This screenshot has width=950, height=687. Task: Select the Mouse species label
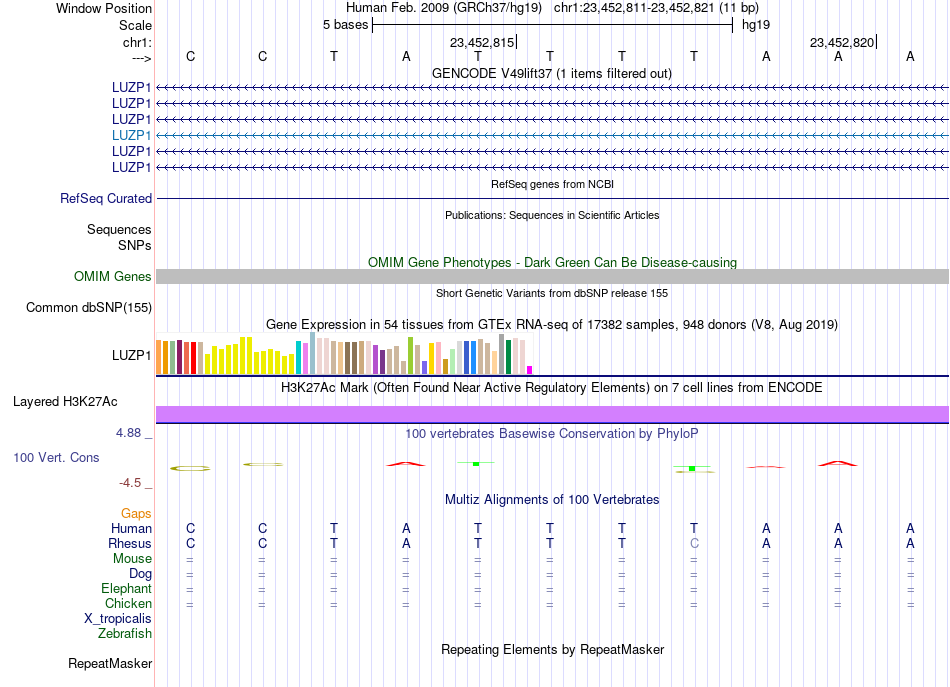coord(132,559)
